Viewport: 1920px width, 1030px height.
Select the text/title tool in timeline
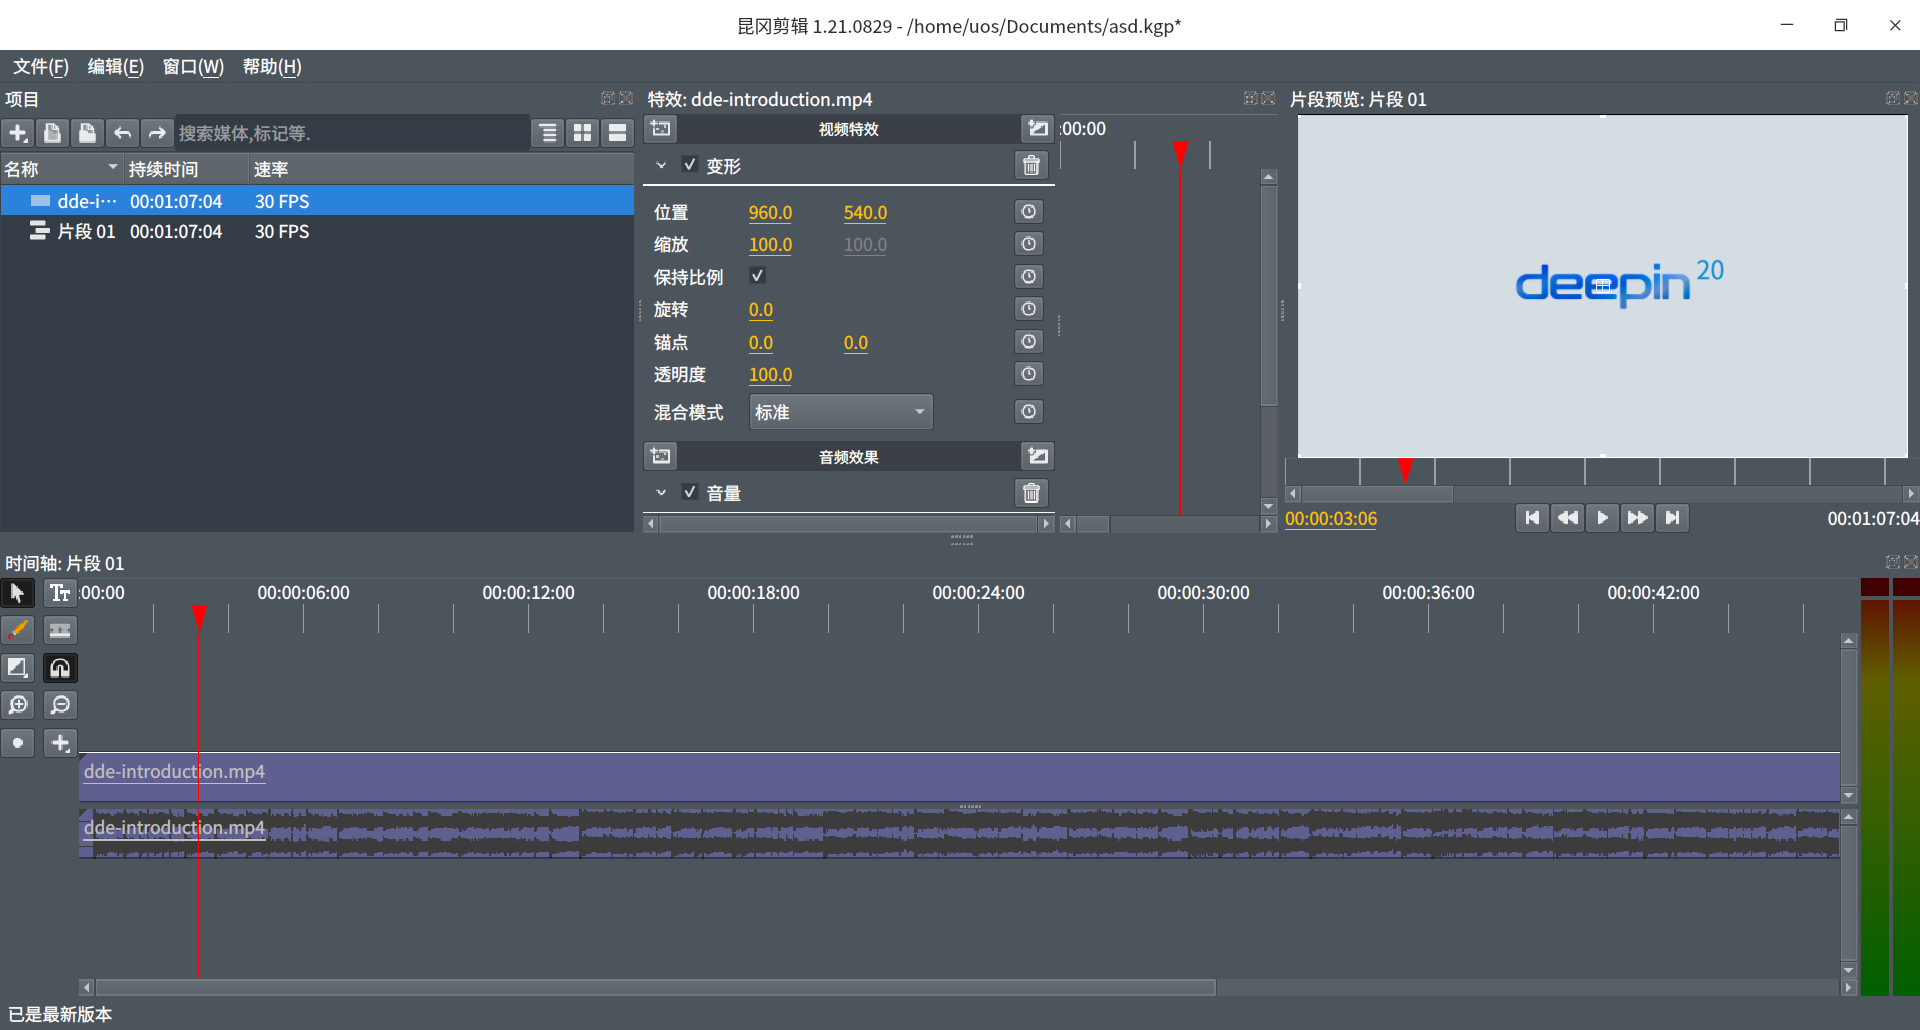coord(60,593)
